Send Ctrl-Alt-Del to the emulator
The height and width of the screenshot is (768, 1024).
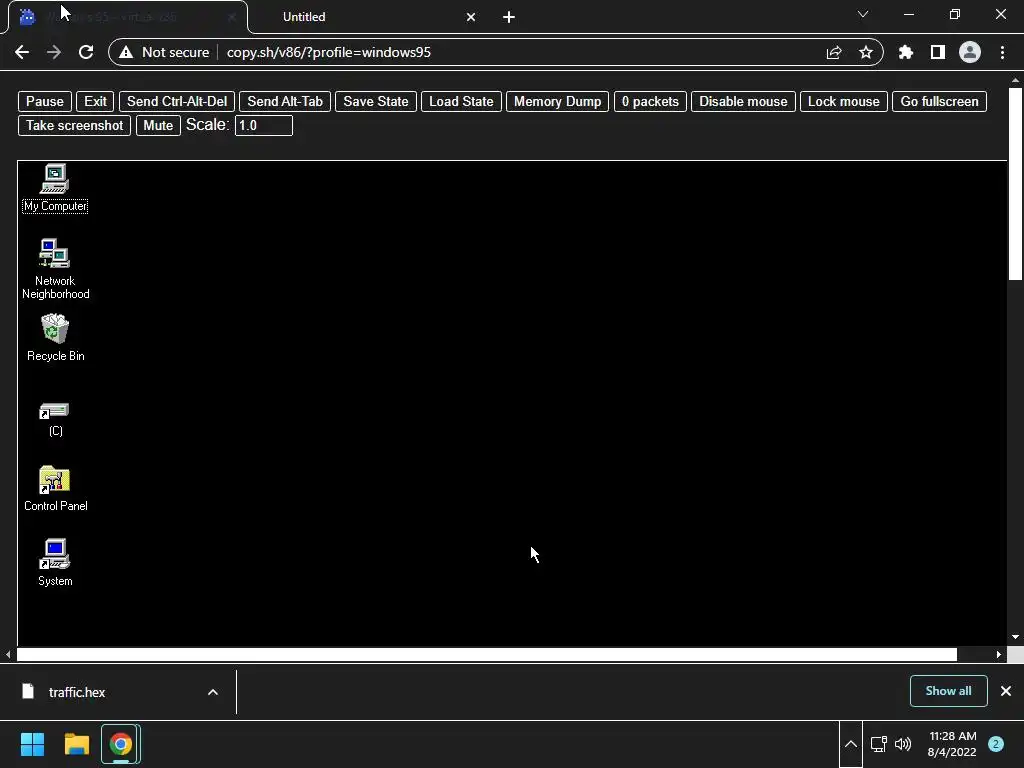pyautogui.click(x=177, y=102)
